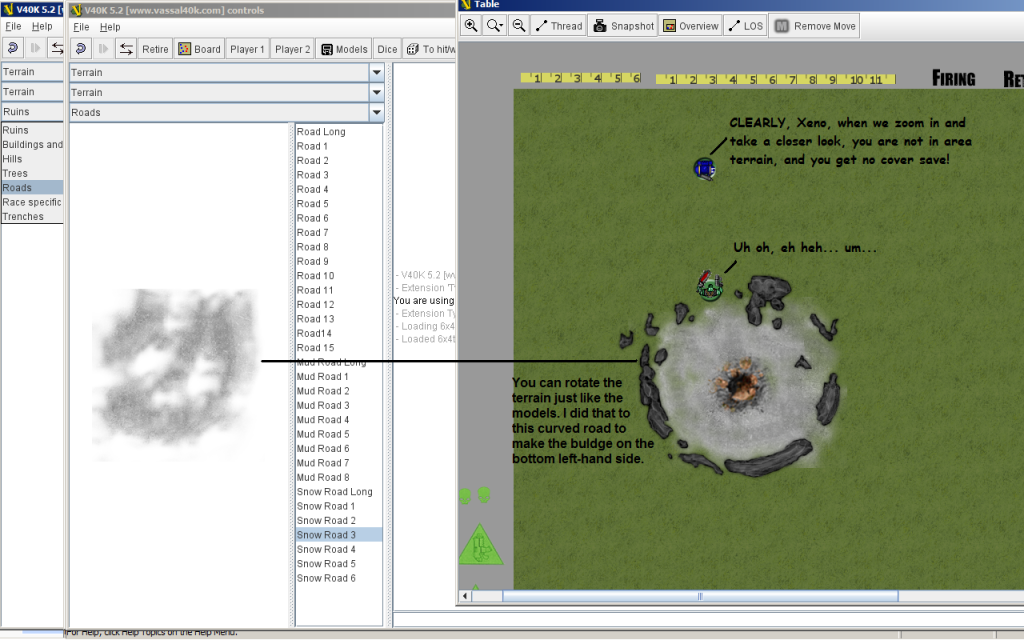Click the undo arrow icon in controls window
Image resolution: width=1024 pixels, height=640 pixels.
[x=81, y=49]
